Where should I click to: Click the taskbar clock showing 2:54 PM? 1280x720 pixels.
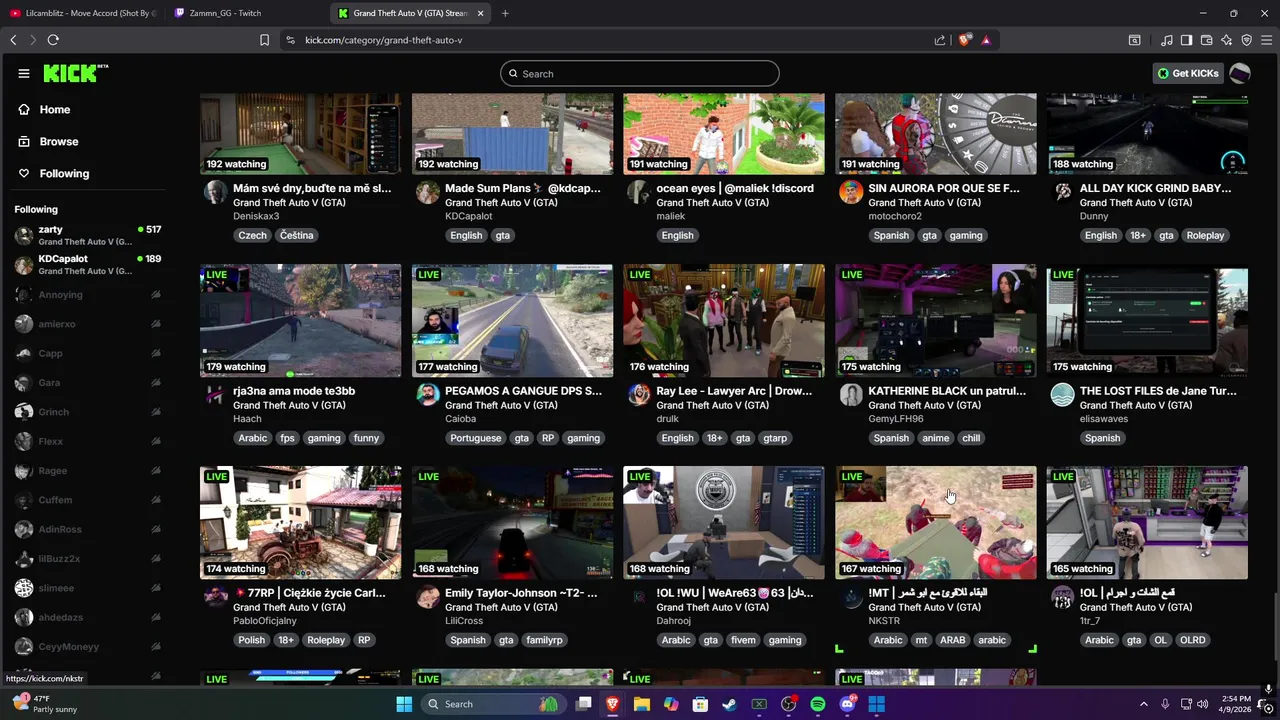(x=1235, y=704)
